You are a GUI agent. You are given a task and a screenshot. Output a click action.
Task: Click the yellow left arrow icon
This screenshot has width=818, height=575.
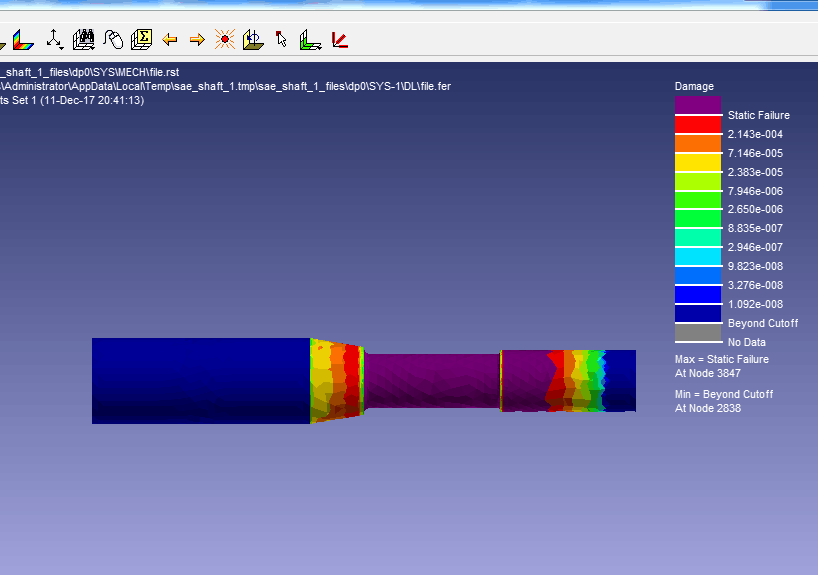coord(170,40)
